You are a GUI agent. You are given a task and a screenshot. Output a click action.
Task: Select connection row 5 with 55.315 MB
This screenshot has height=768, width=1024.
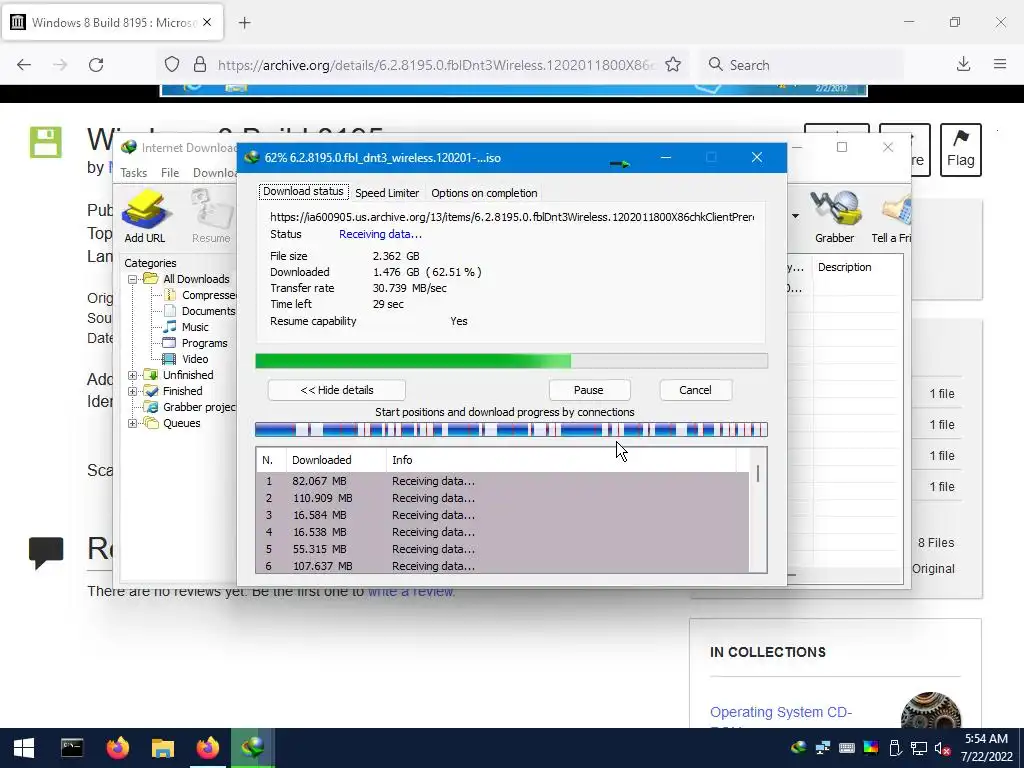pyautogui.click(x=503, y=549)
